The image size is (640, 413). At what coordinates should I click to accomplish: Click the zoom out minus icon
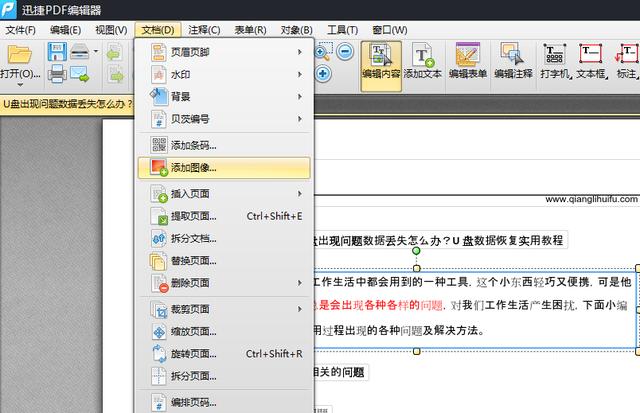(345, 51)
